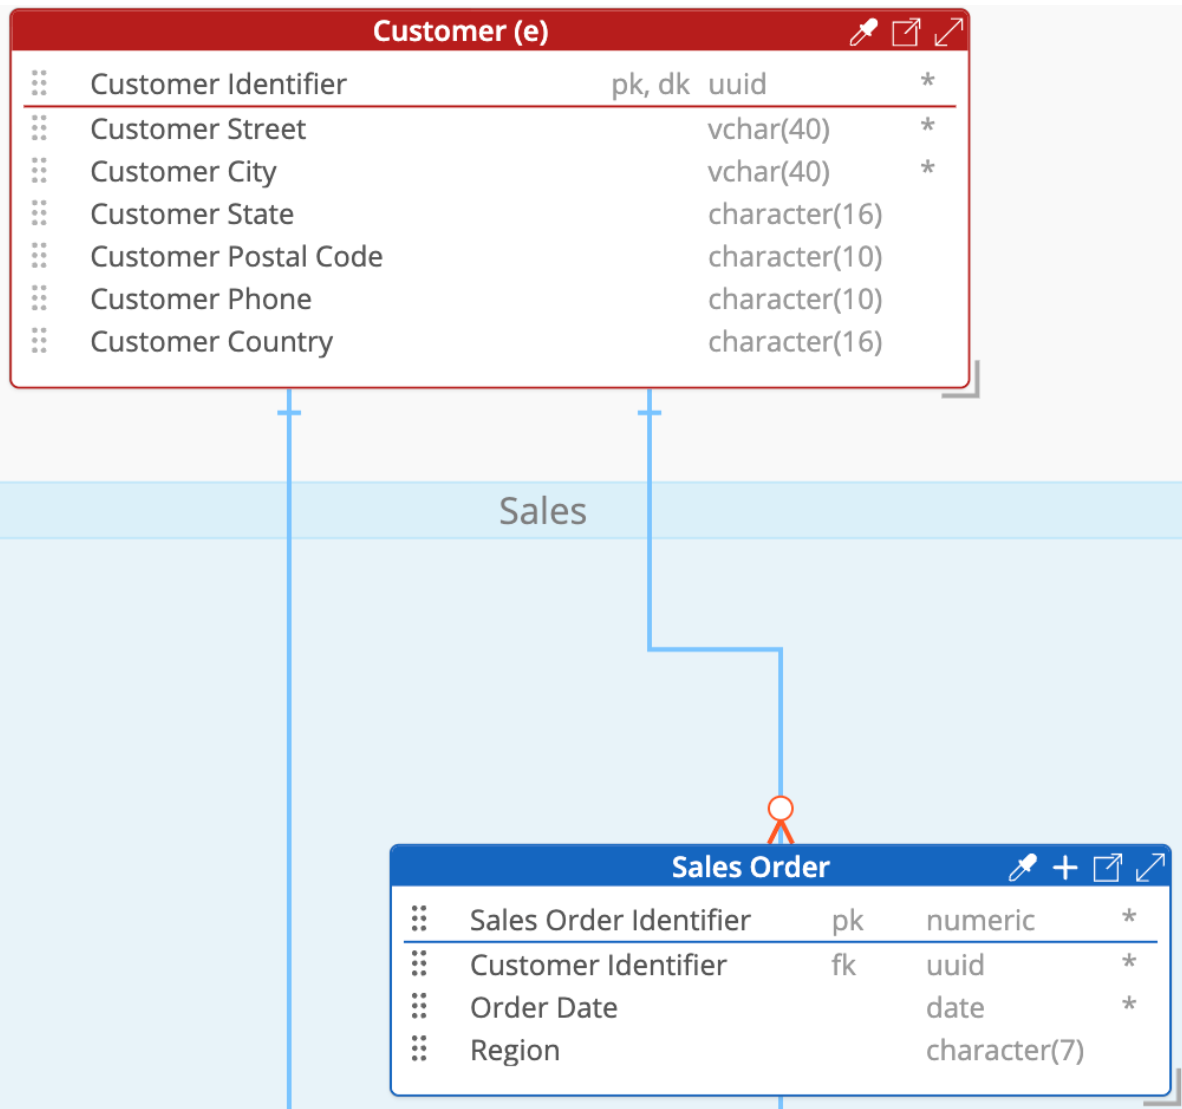
Task: Click the drag handle next to Region
Action: point(419,1049)
